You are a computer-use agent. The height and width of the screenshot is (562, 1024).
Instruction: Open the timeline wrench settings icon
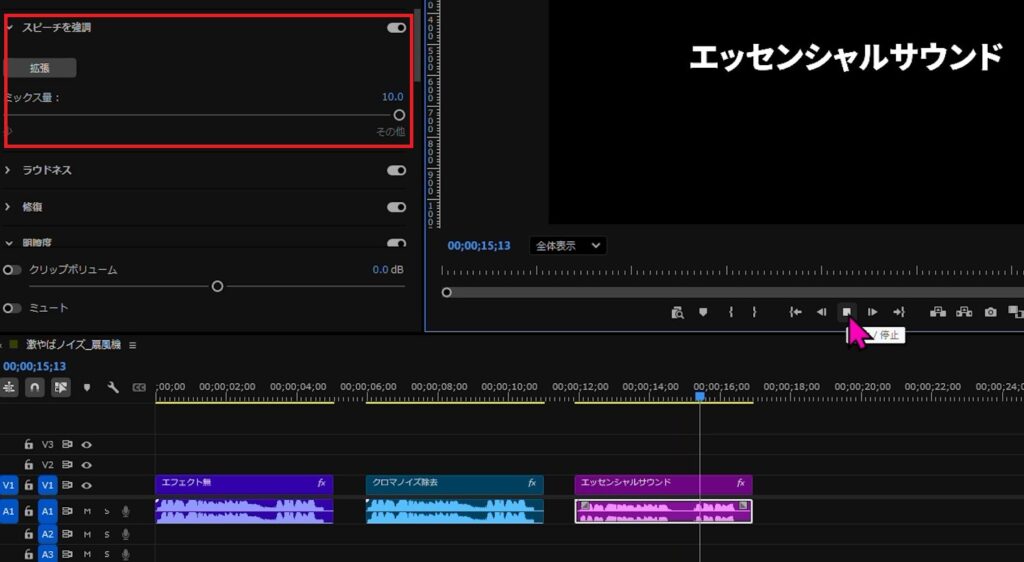(113, 387)
